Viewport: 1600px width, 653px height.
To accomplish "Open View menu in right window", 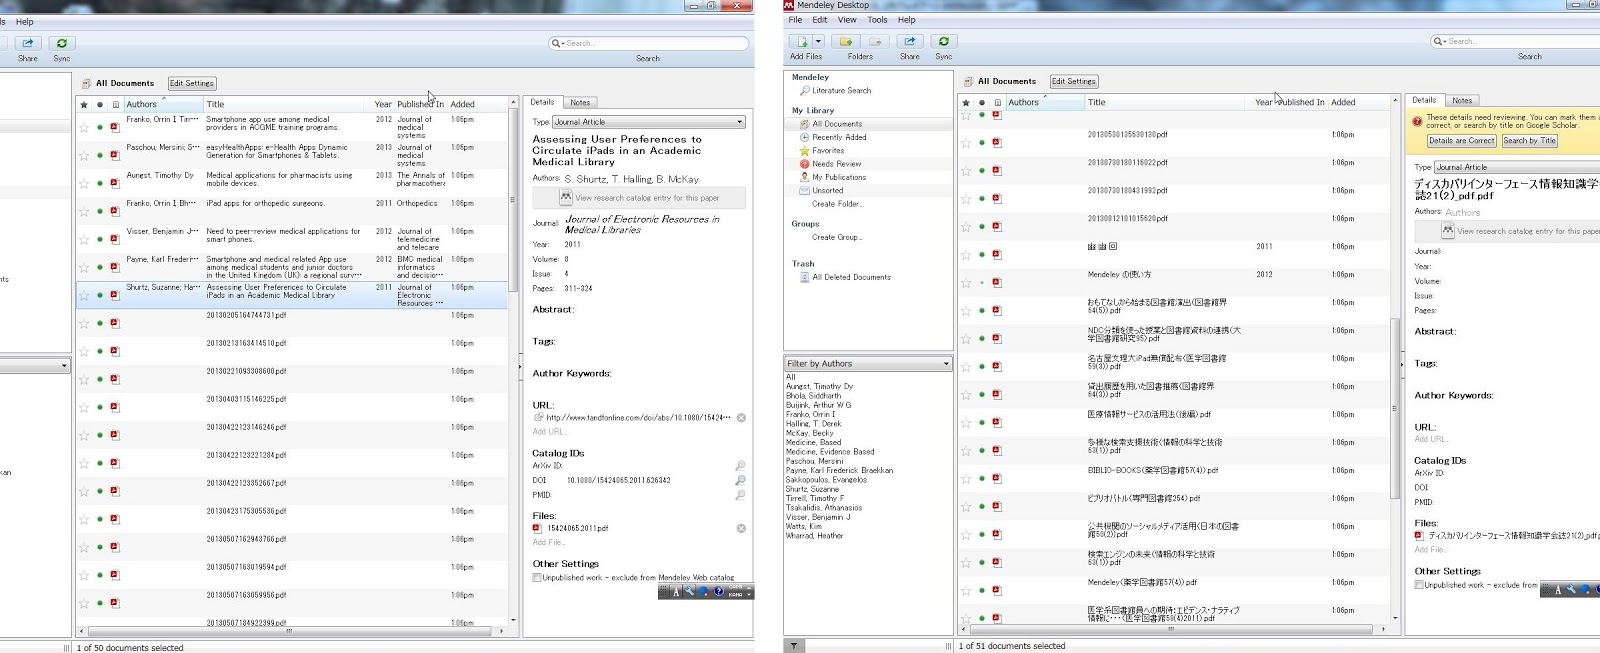I will (x=847, y=19).
